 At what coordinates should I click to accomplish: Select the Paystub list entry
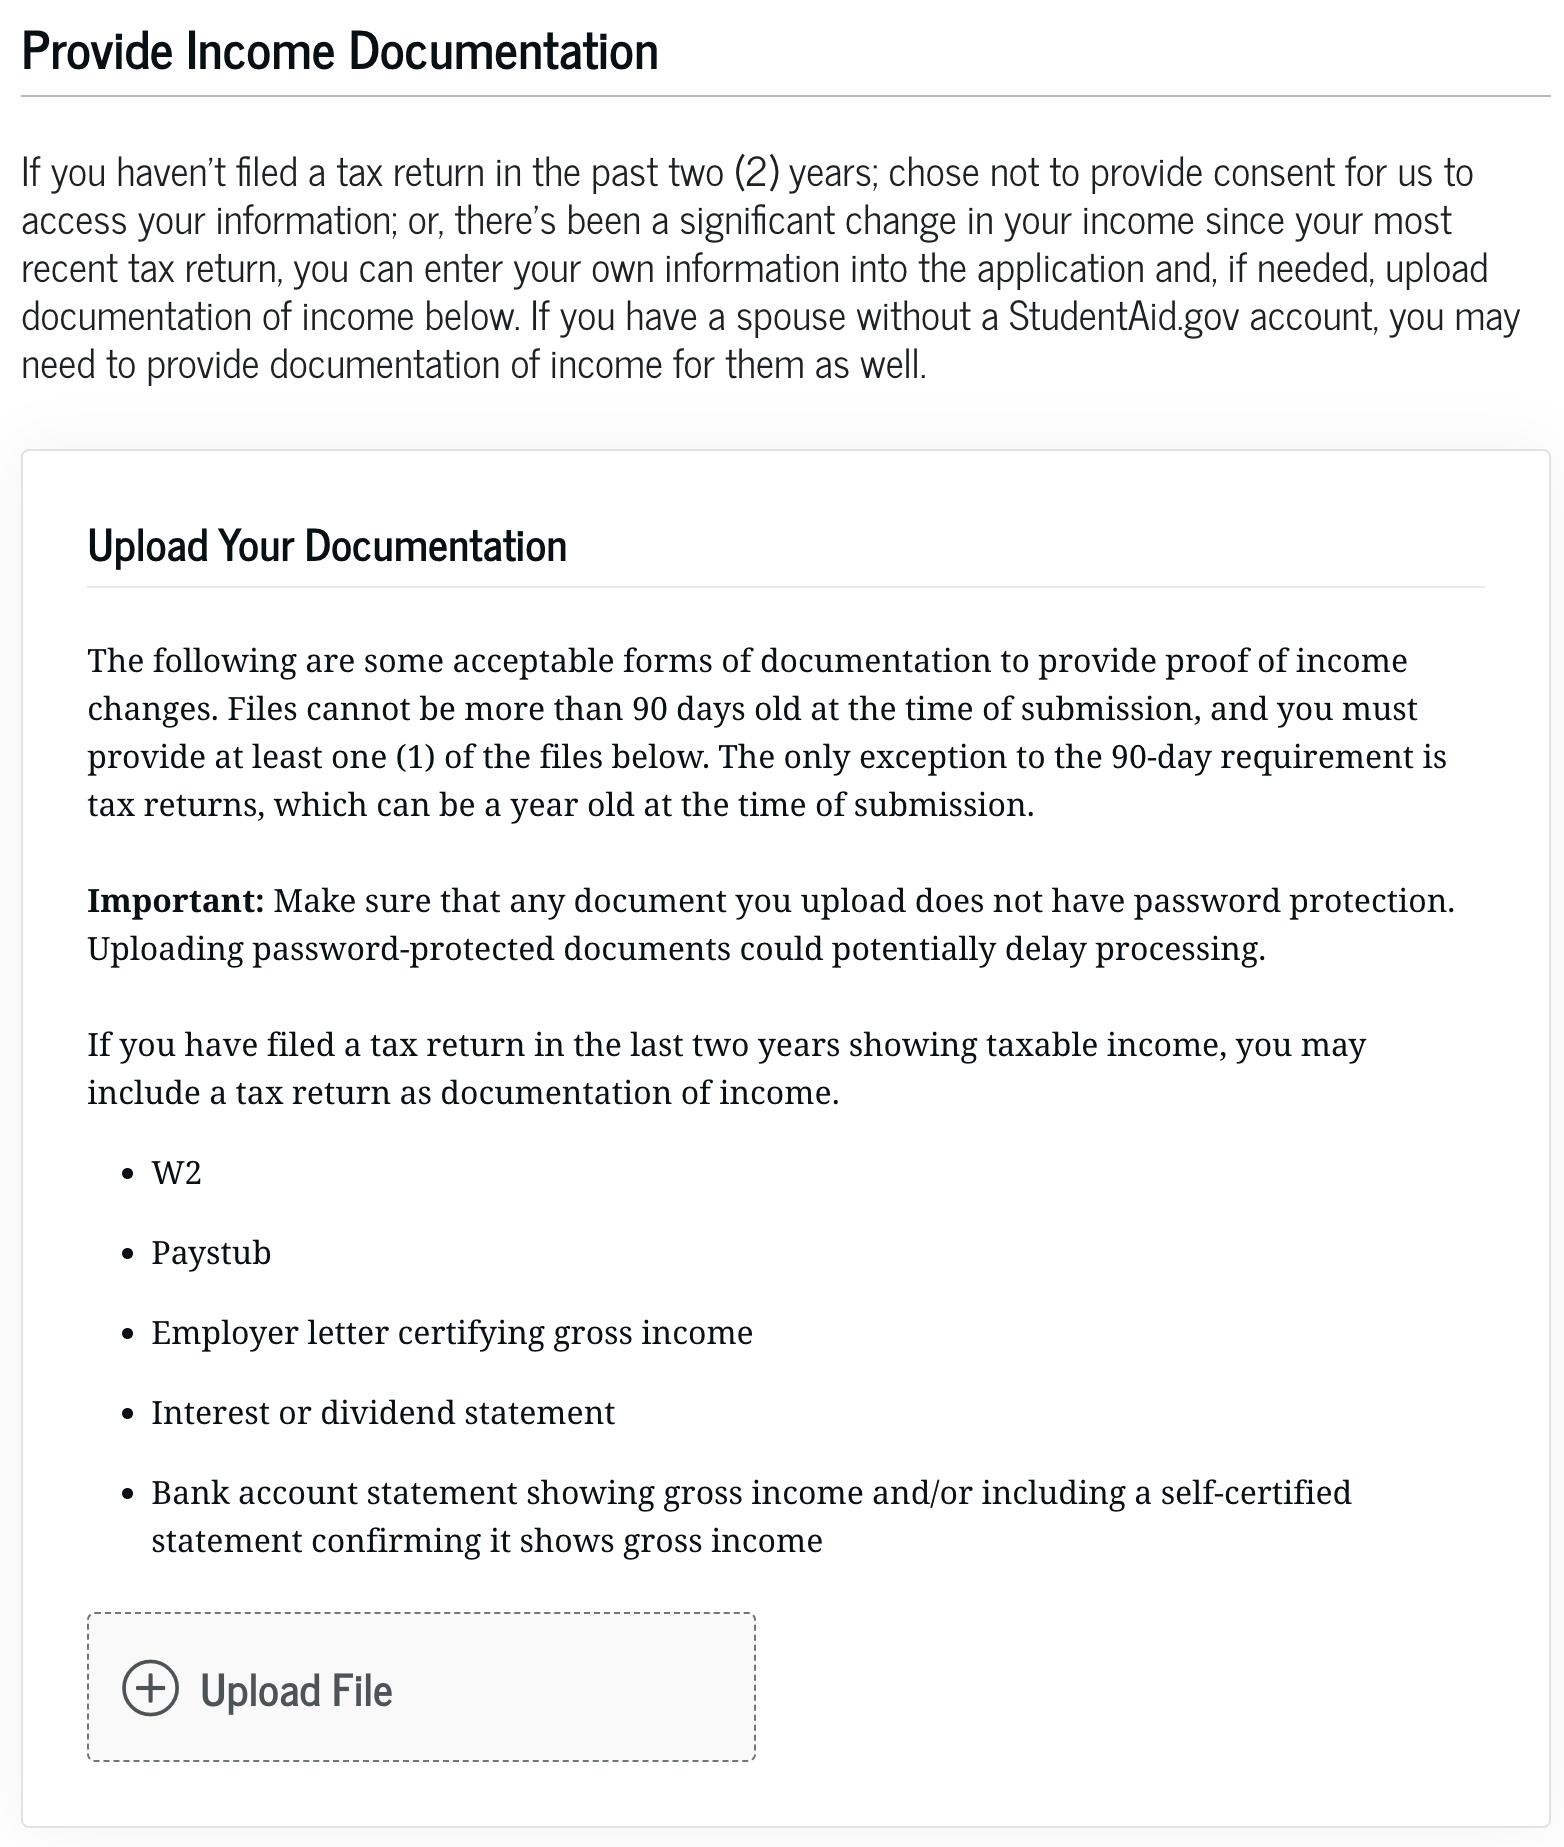pos(211,1252)
